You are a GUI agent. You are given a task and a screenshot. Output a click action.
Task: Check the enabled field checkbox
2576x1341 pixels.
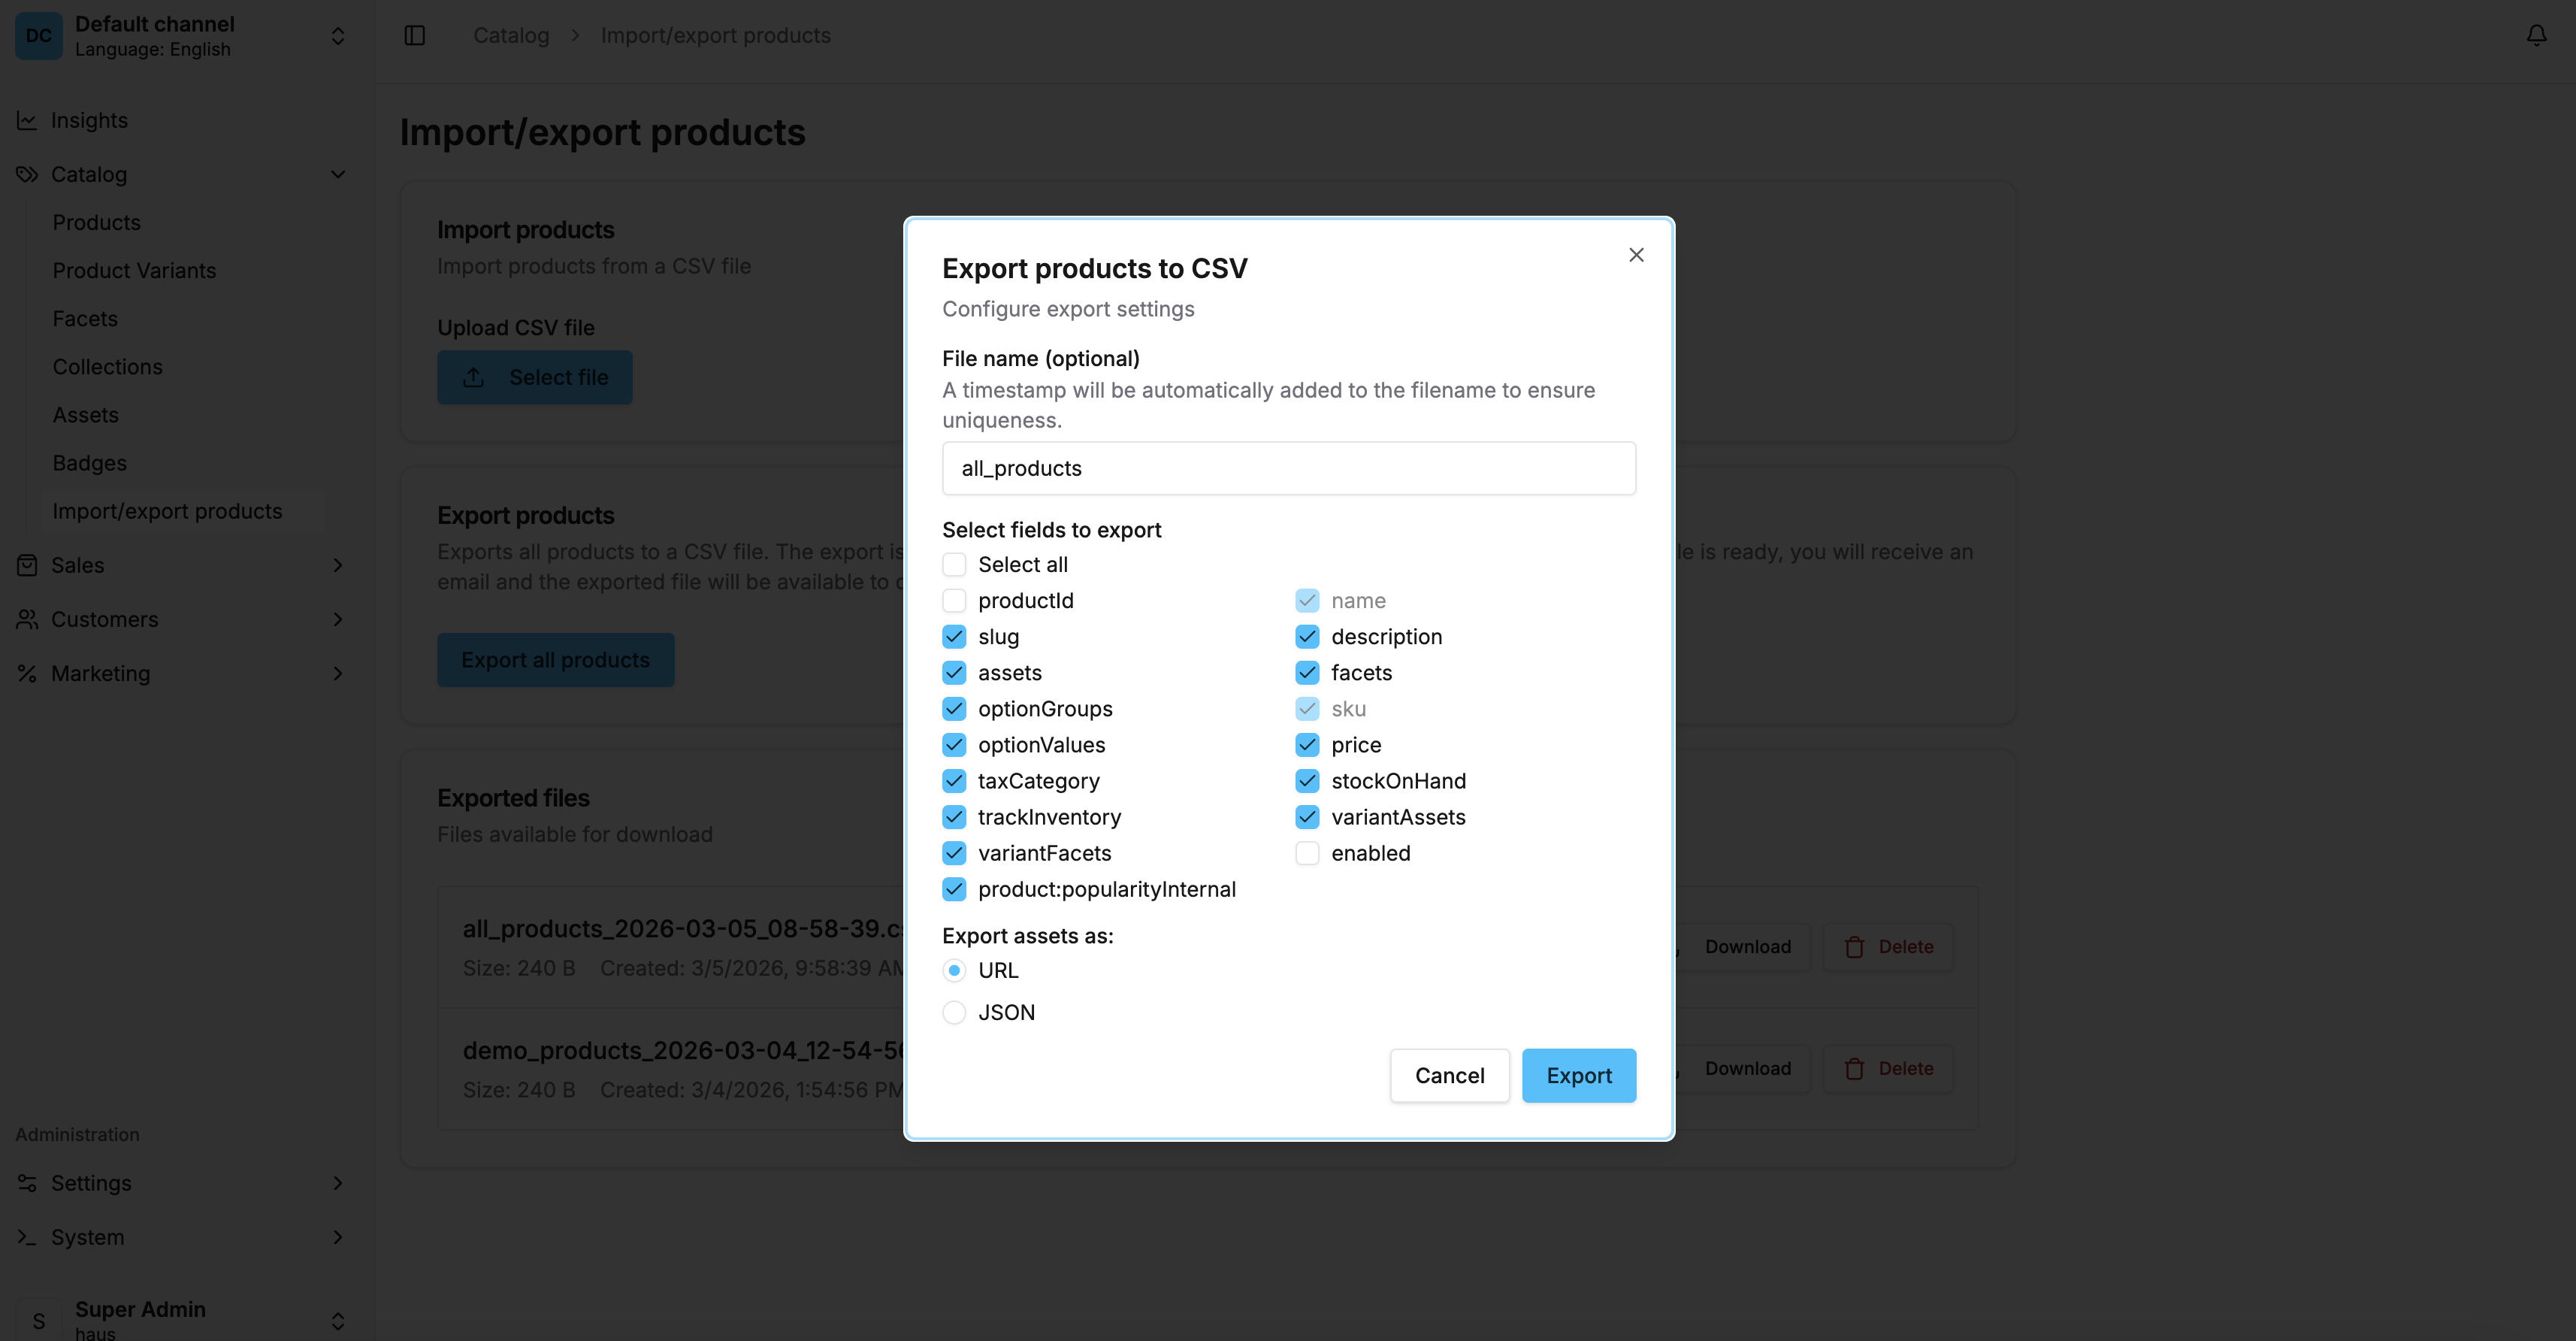click(1307, 853)
